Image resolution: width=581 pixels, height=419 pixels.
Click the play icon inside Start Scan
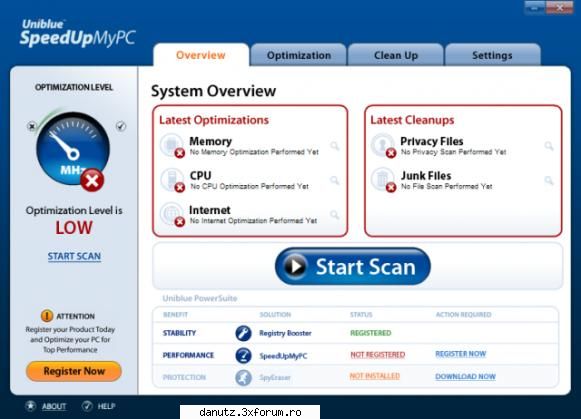[x=295, y=266]
